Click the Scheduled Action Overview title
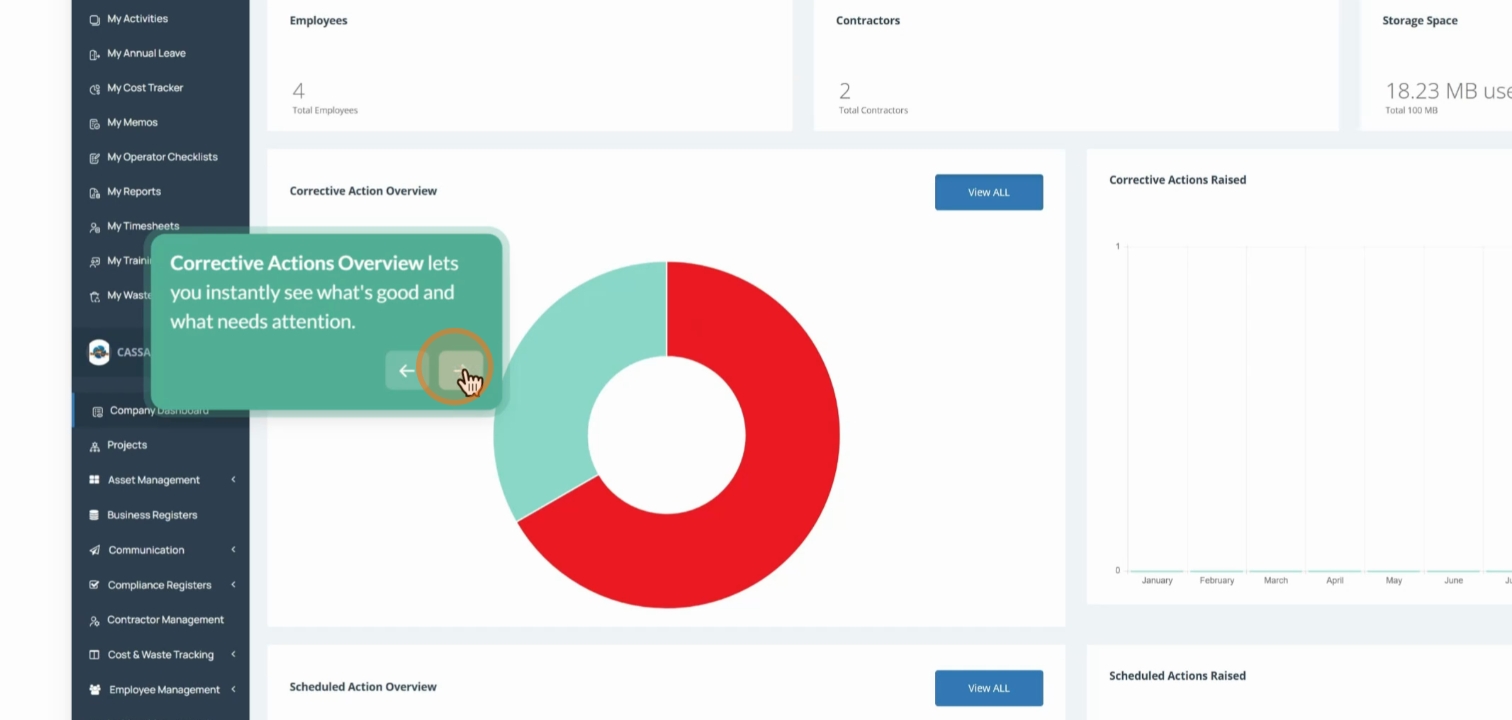This screenshot has height=720, width=1512. 363,687
